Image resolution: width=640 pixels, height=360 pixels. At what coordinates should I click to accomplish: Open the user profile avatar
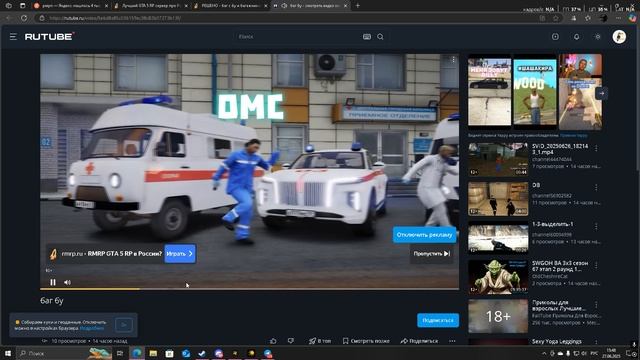[619, 37]
